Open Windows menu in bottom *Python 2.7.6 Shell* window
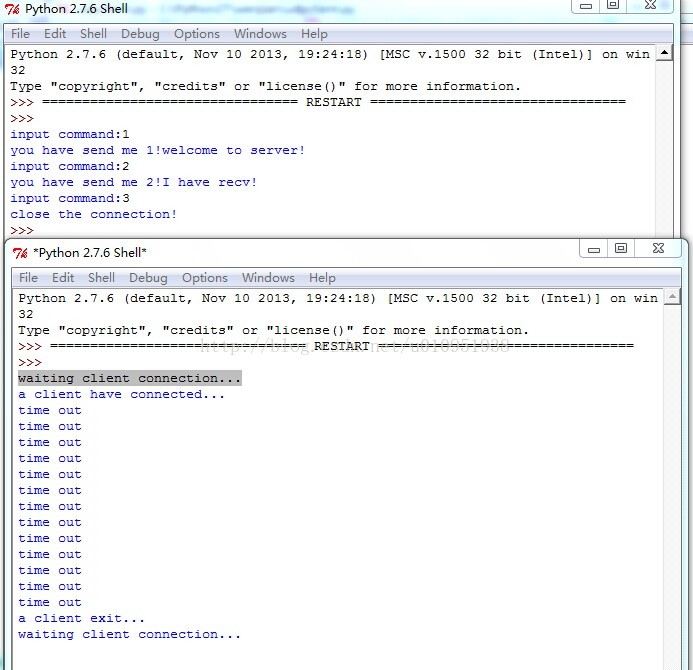Viewport: 693px width, 670px height. tap(268, 278)
